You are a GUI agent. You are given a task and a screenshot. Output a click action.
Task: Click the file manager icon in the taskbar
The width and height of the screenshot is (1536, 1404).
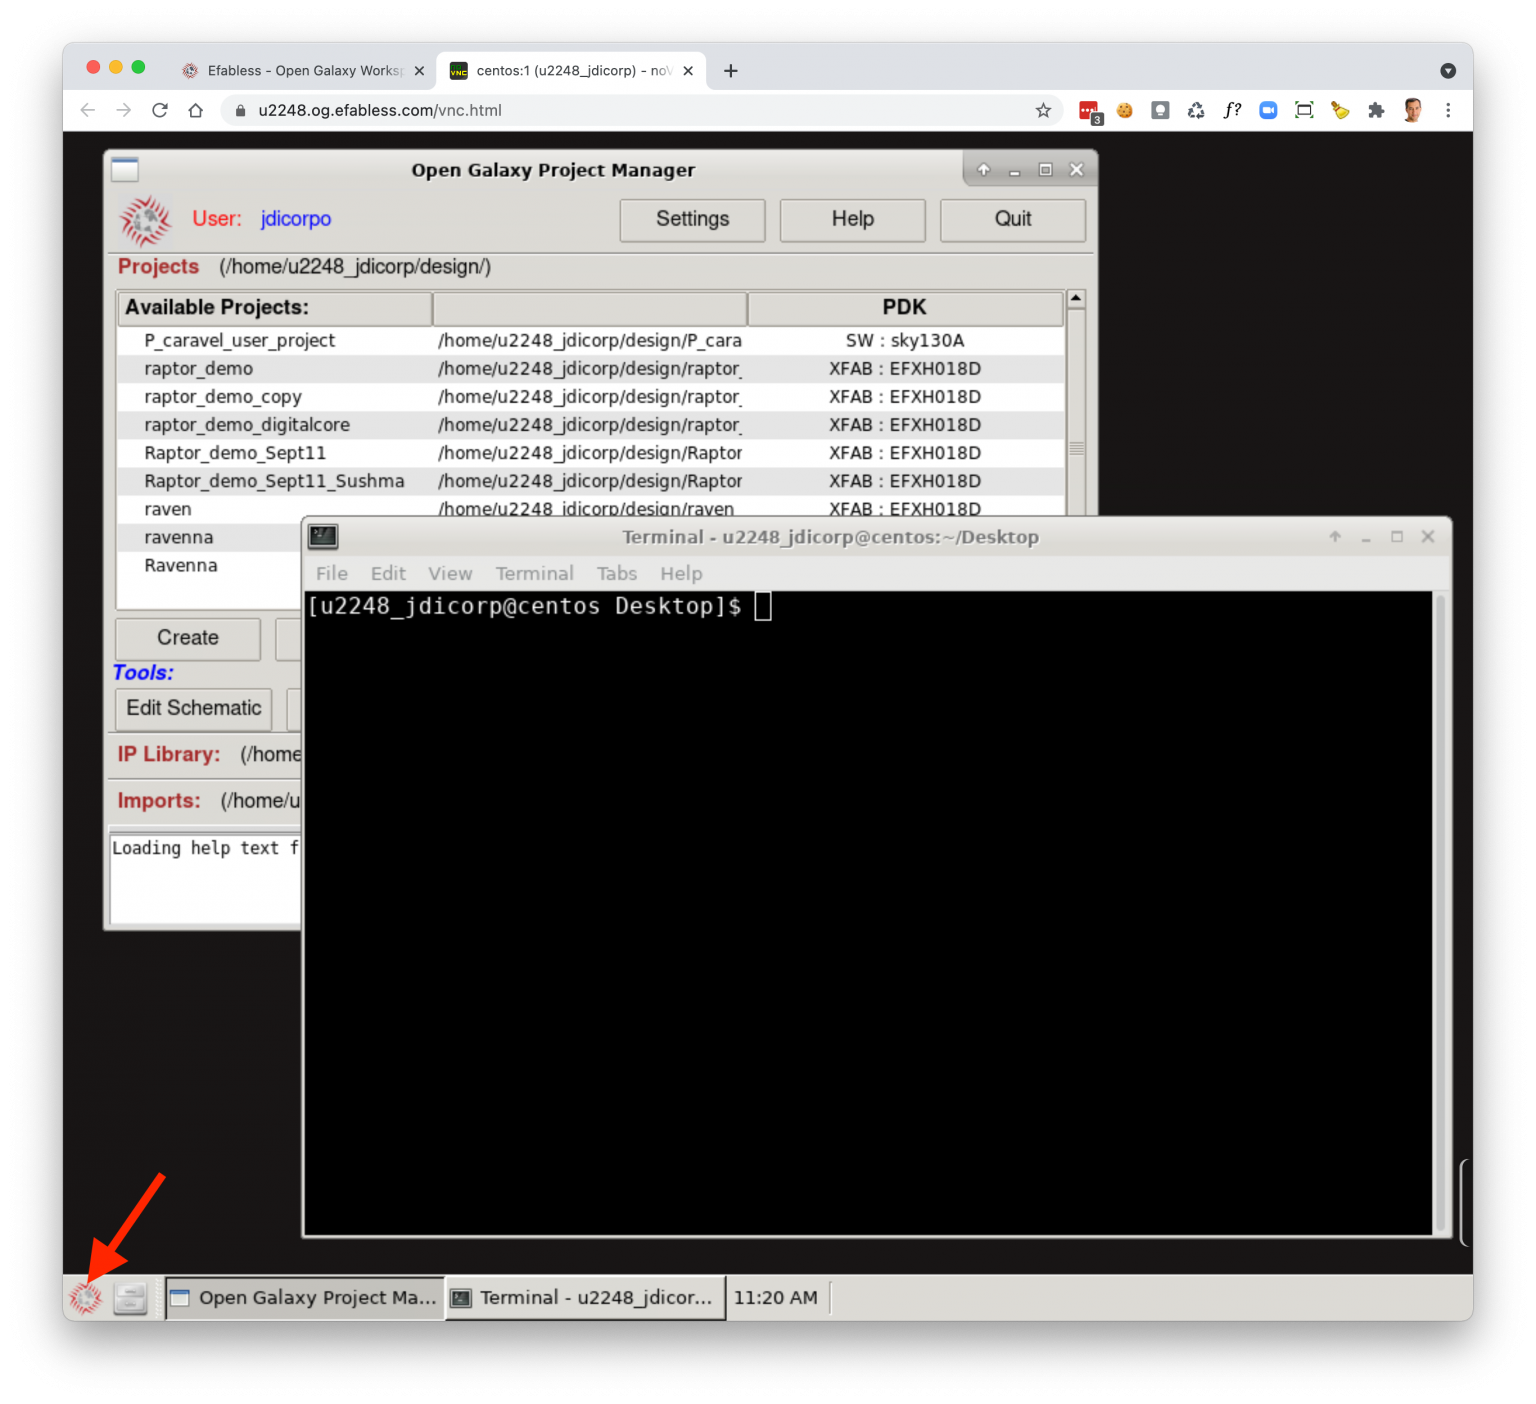pyautogui.click(x=130, y=1298)
